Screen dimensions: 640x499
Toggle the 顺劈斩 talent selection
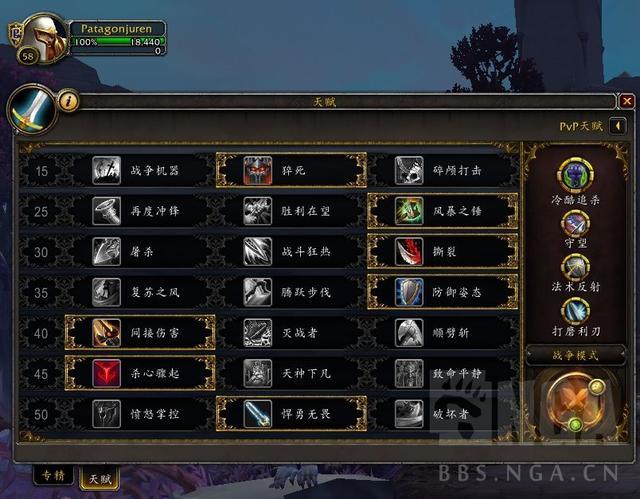pos(443,333)
